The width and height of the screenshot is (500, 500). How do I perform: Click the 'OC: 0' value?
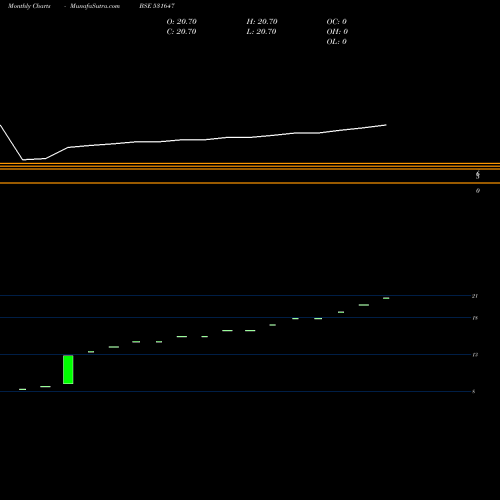(337, 22)
